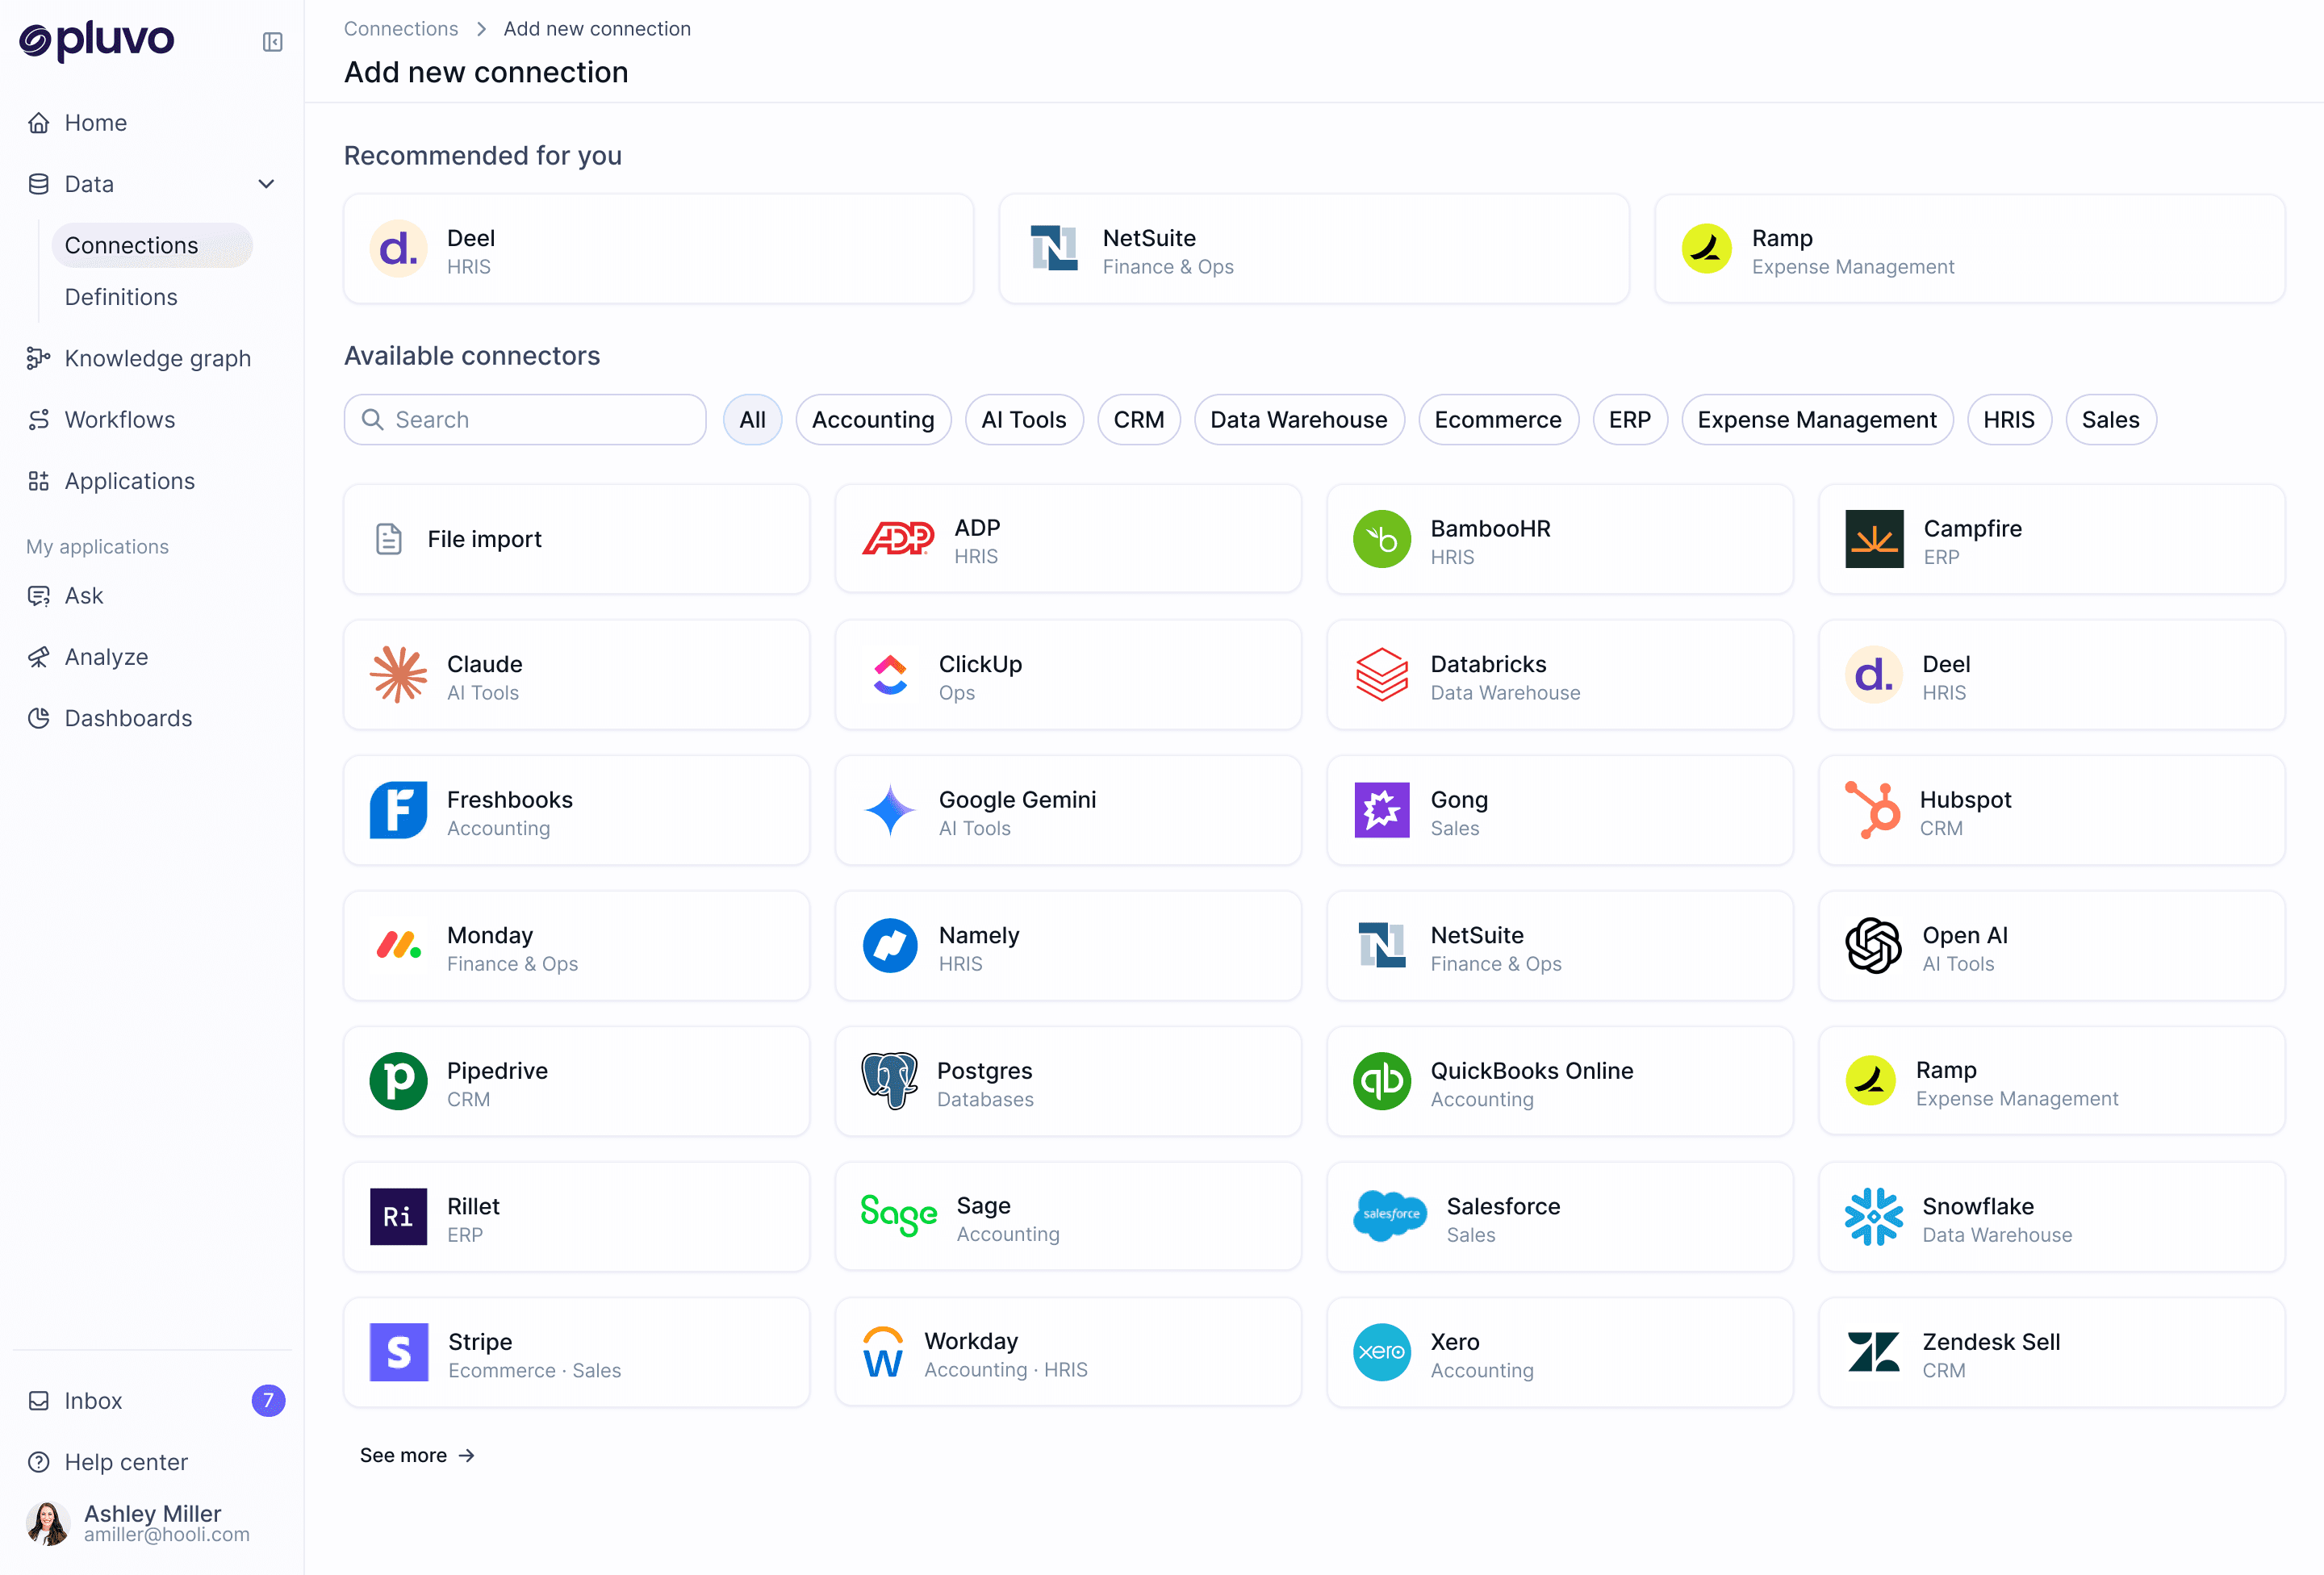Click the Stripe logo icon
The image size is (2324, 1575).
pos(399,1352)
